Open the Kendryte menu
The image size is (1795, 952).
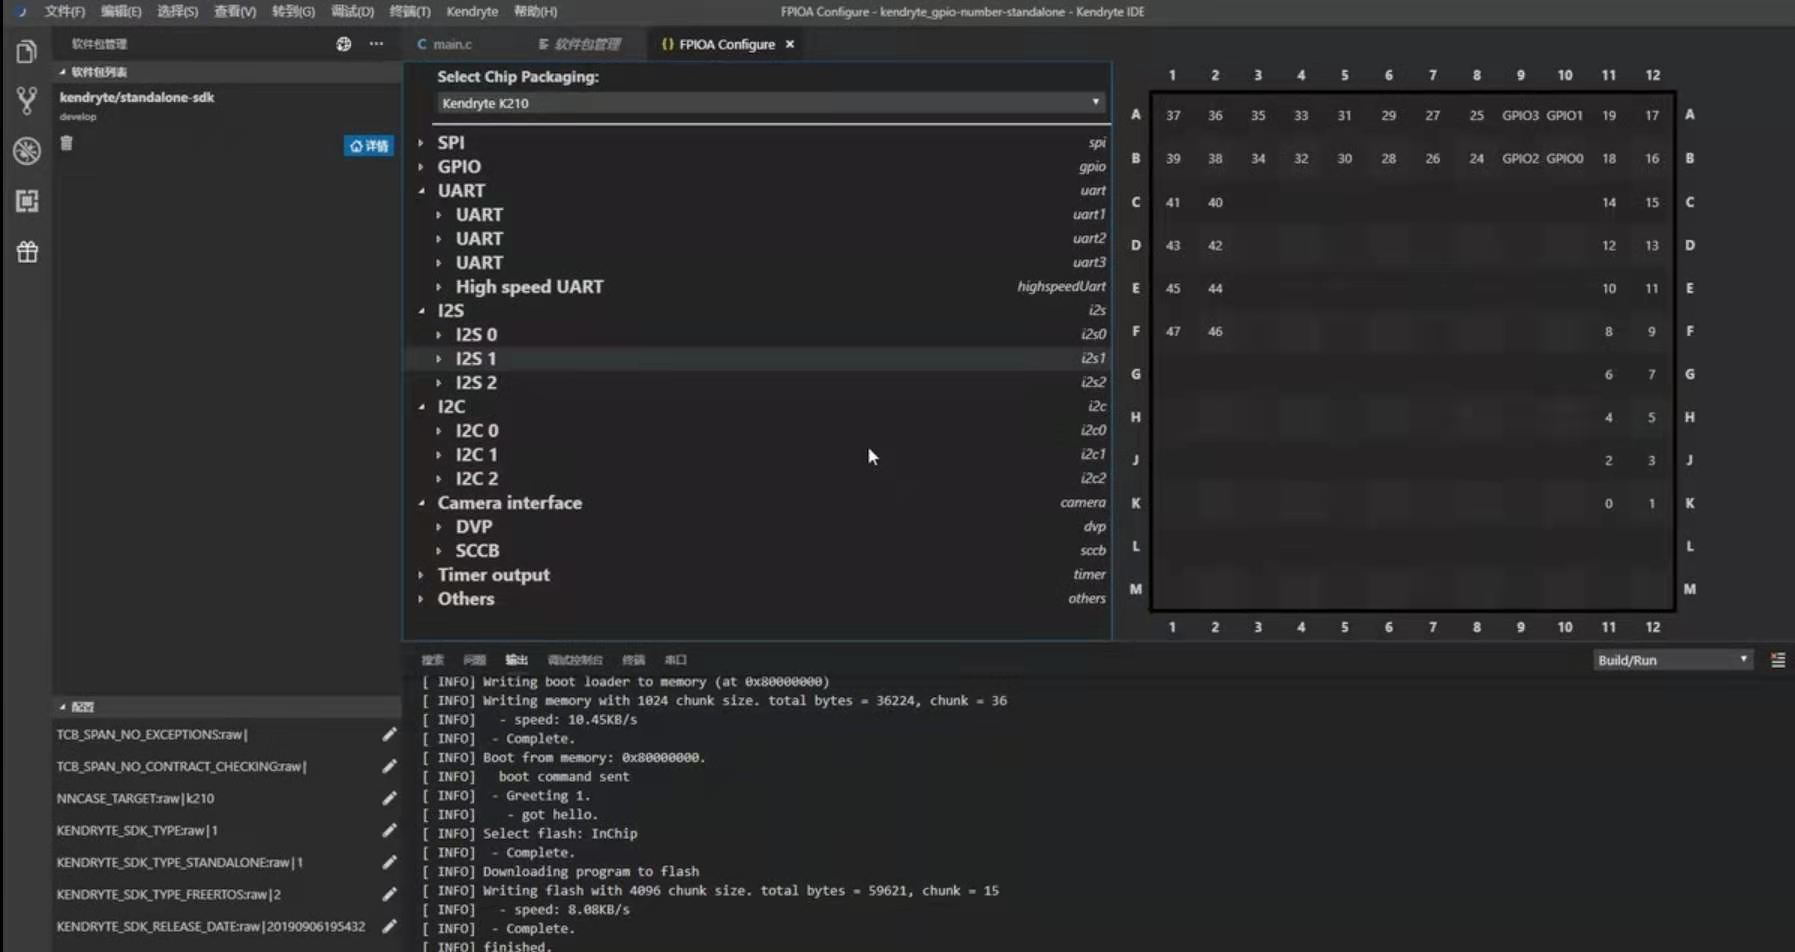[x=472, y=12]
